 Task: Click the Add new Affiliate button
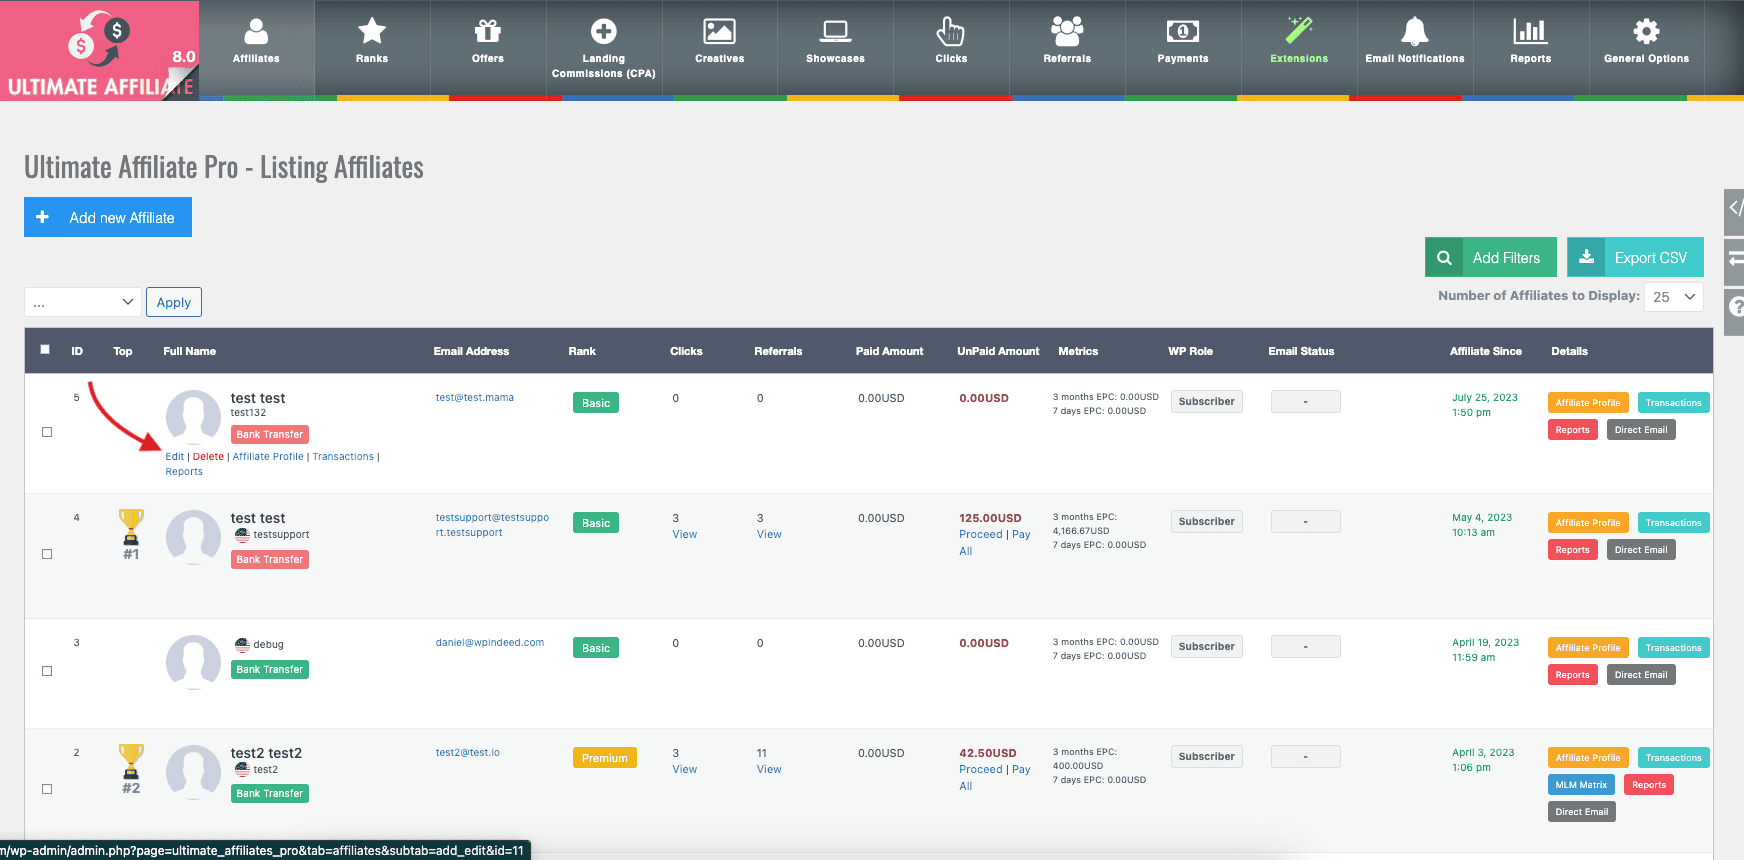(x=108, y=217)
